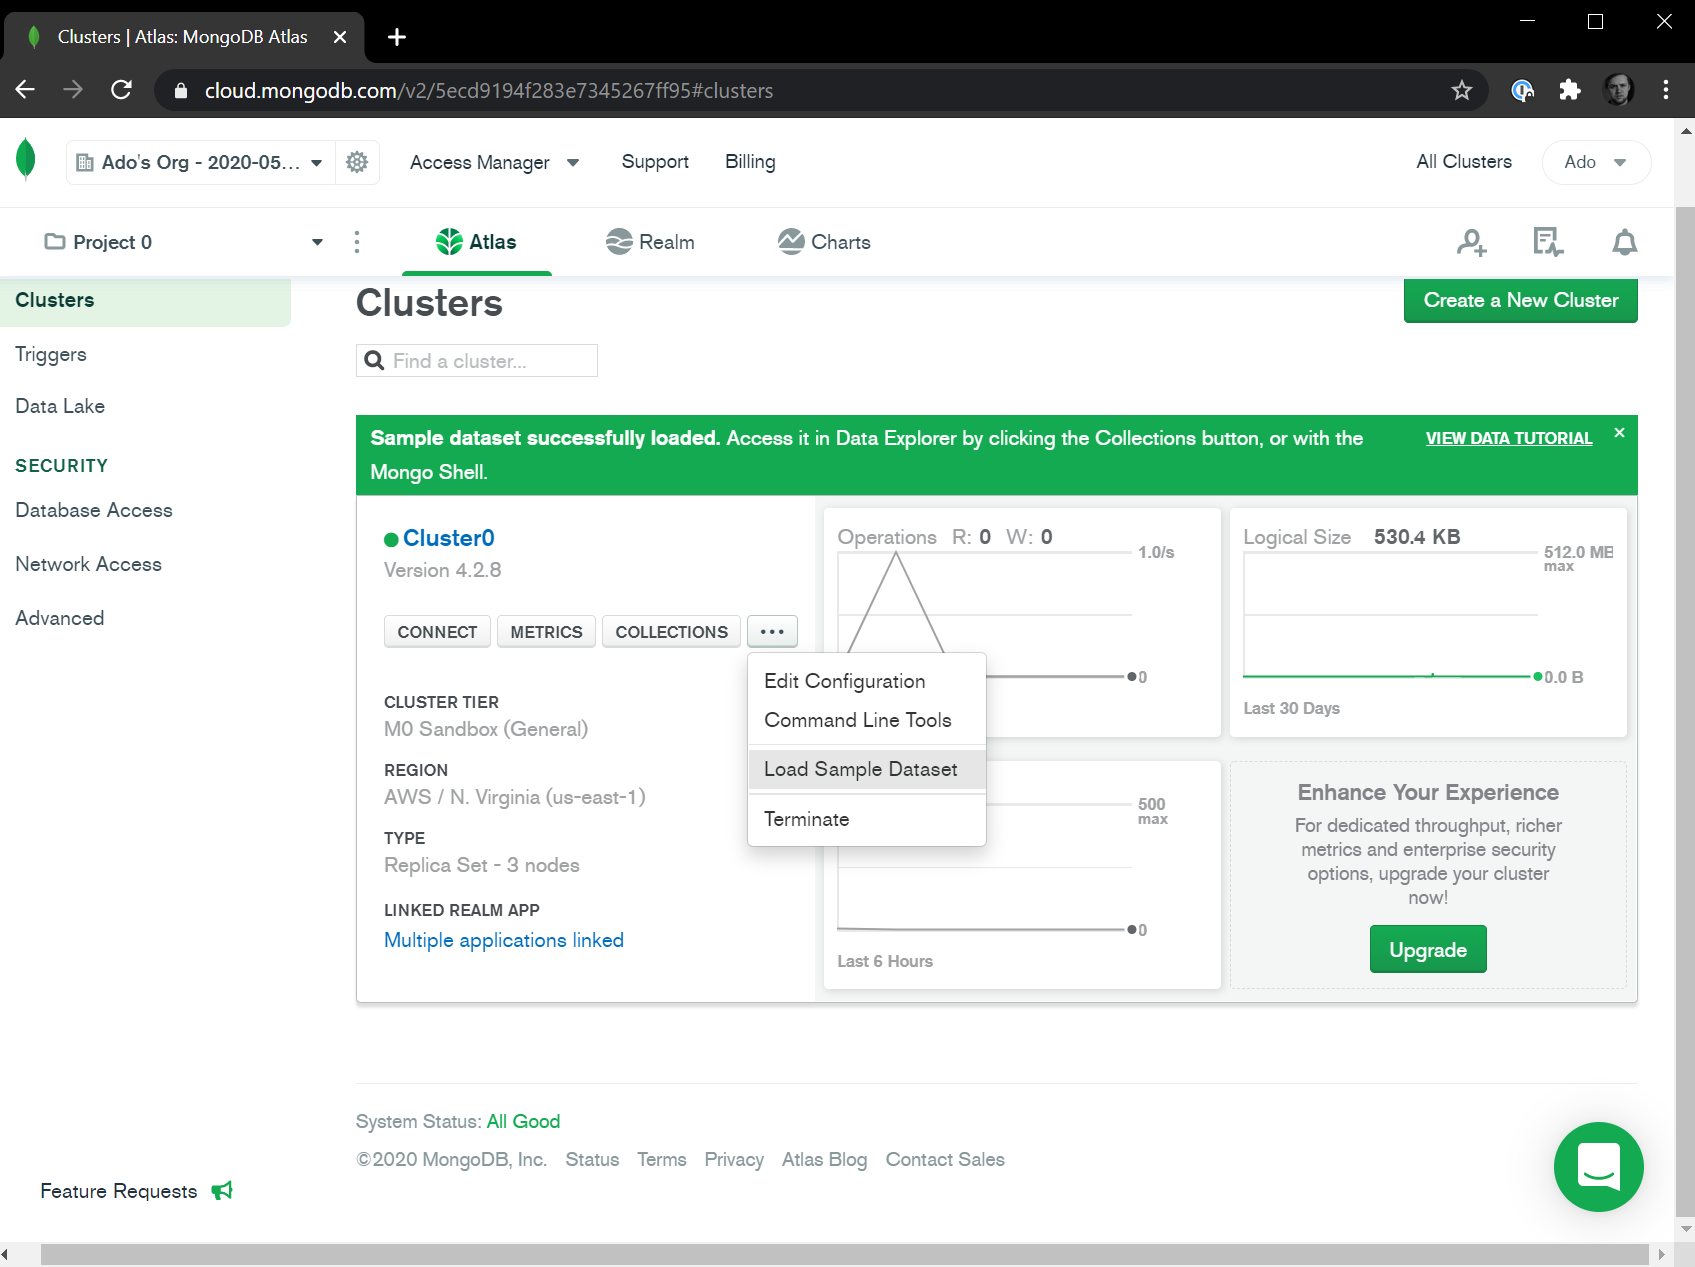Open the Contact Sales footer link
This screenshot has width=1695, height=1267.
point(945,1159)
